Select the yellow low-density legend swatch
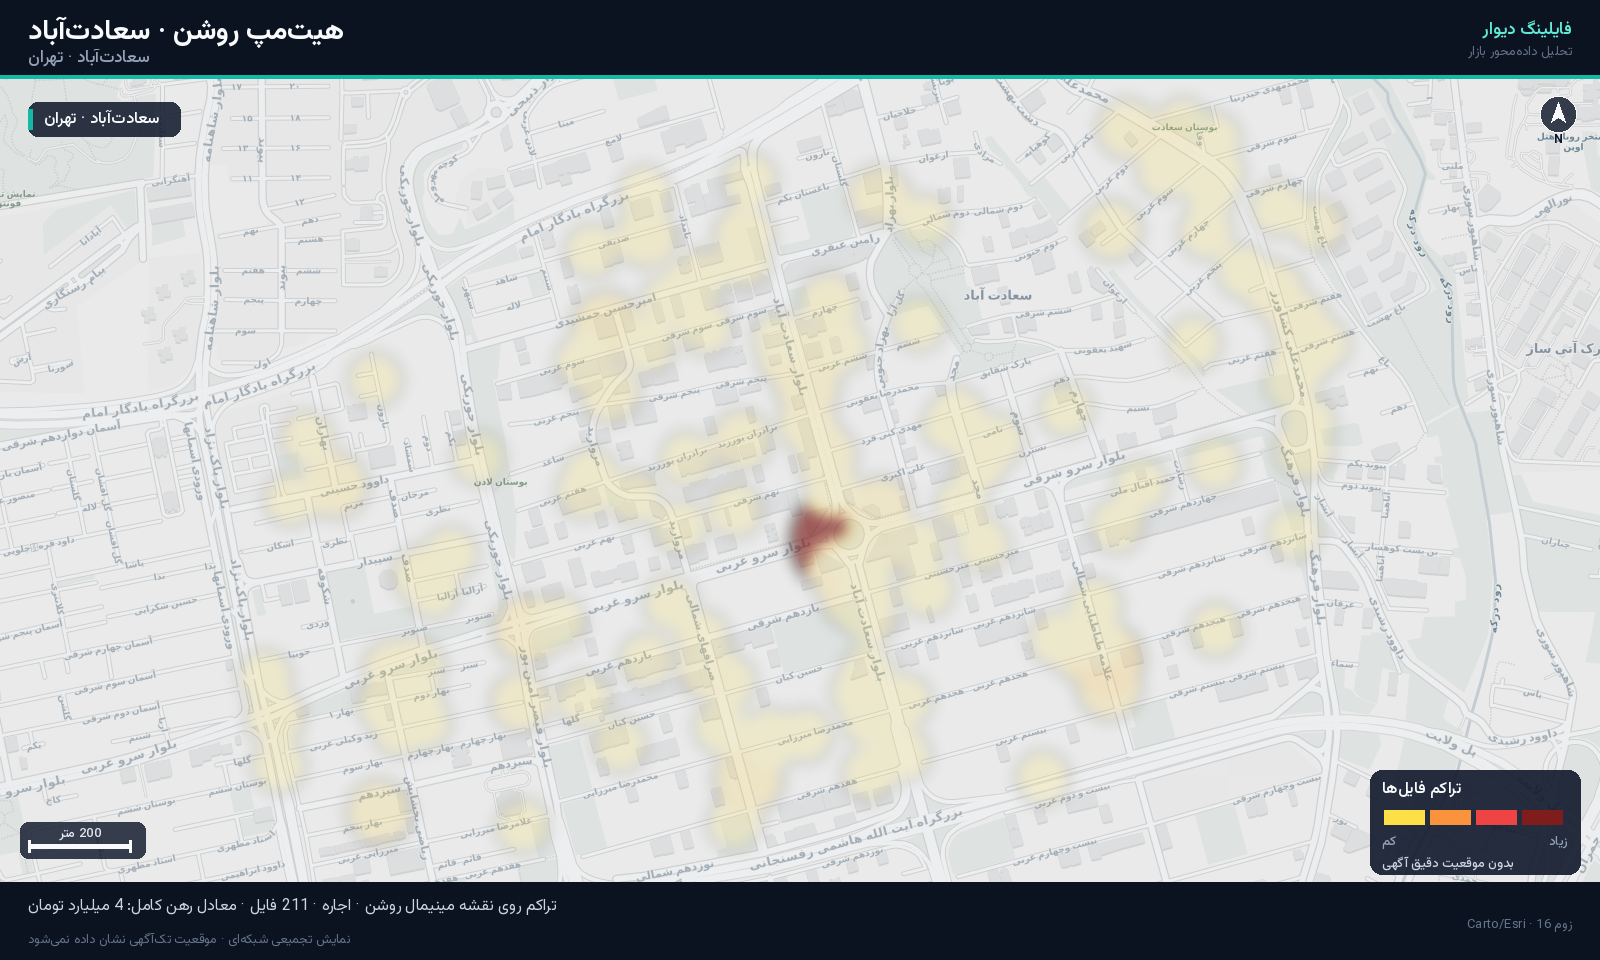The width and height of the screenshot is (1600, 960). (1404, 817)
